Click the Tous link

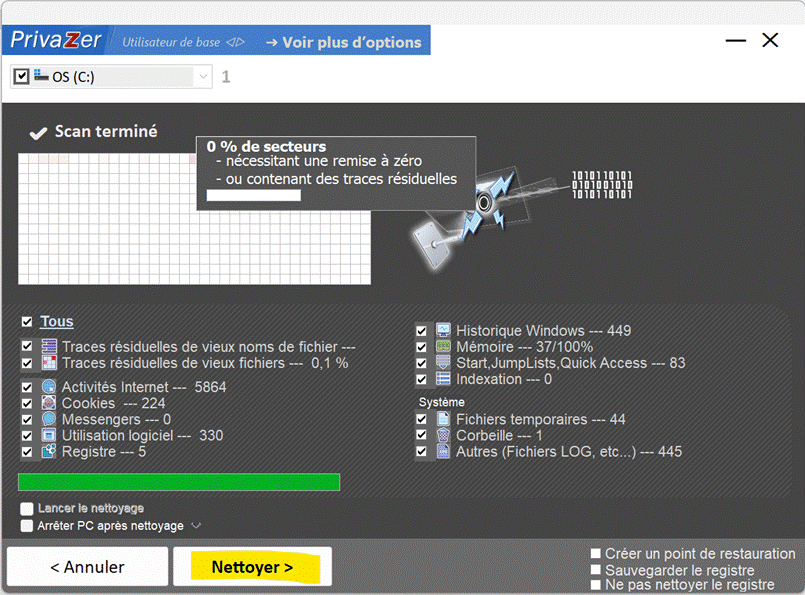56,321
